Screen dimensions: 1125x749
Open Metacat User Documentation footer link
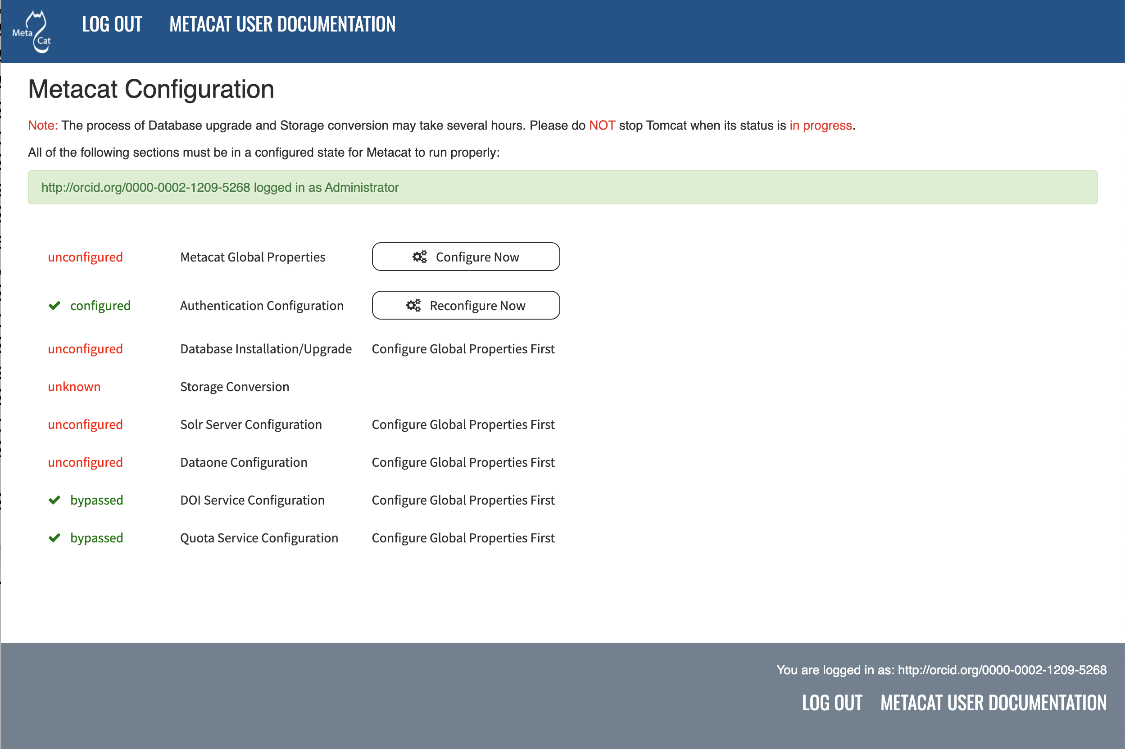993,703
